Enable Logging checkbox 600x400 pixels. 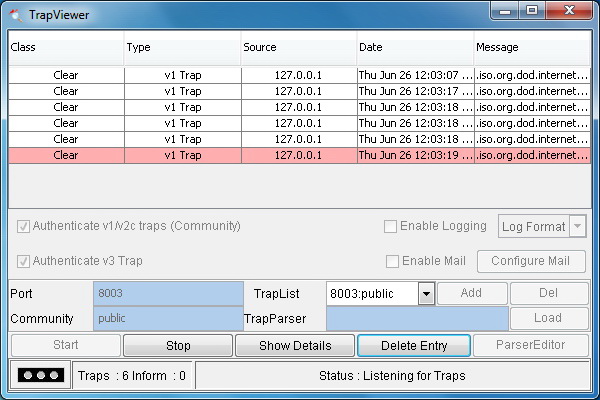[x=390, y=226]
